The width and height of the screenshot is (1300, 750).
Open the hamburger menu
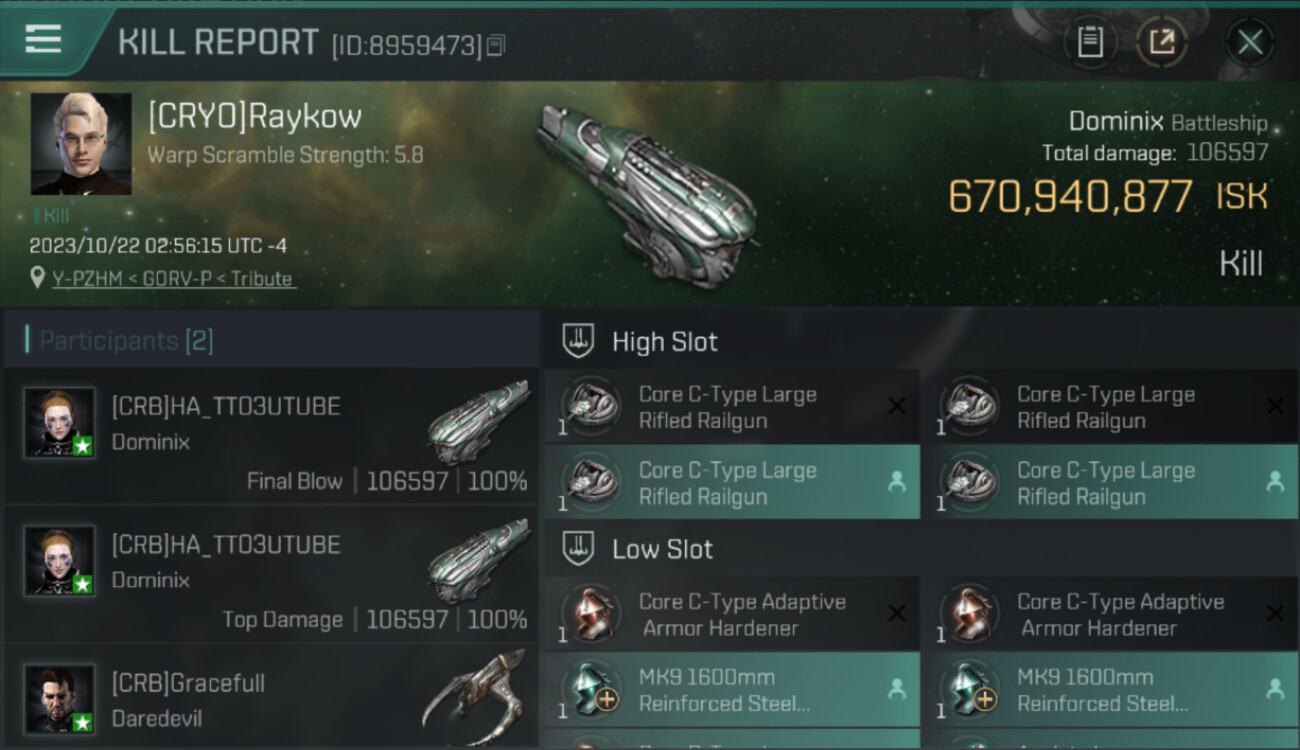point(43,39)
